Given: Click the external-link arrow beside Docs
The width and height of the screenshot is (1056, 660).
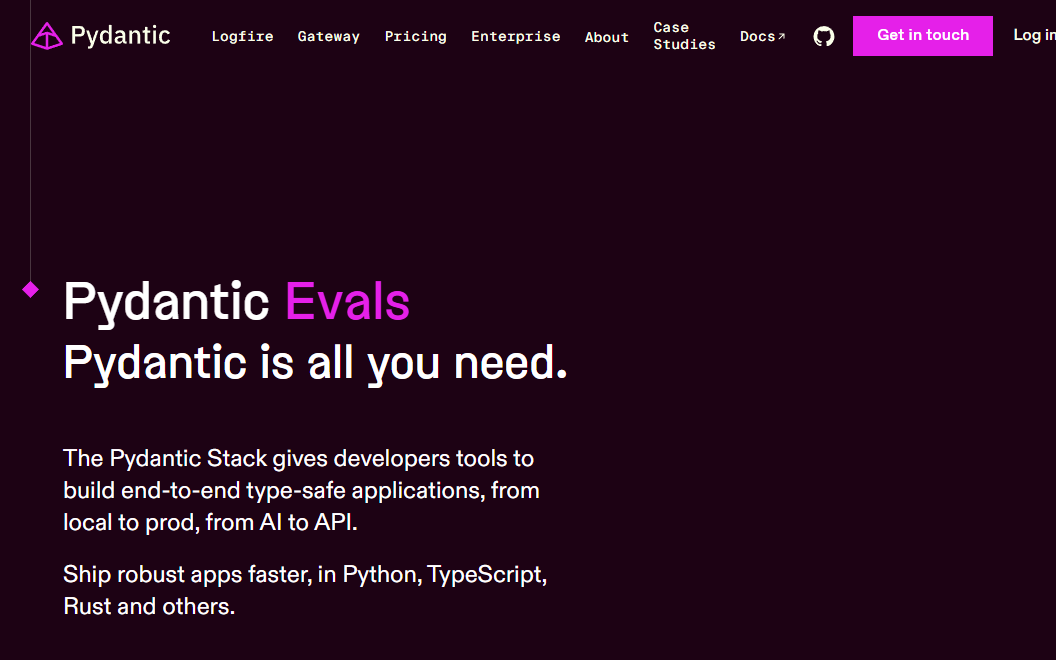Looking at the screenshot, I should [782, 37].
